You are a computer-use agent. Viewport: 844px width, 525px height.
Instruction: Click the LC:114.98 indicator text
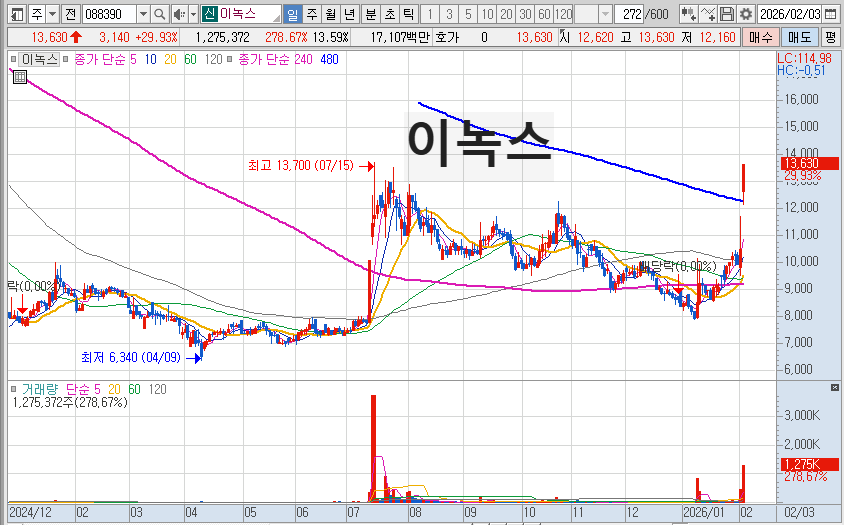coord(804,58)
